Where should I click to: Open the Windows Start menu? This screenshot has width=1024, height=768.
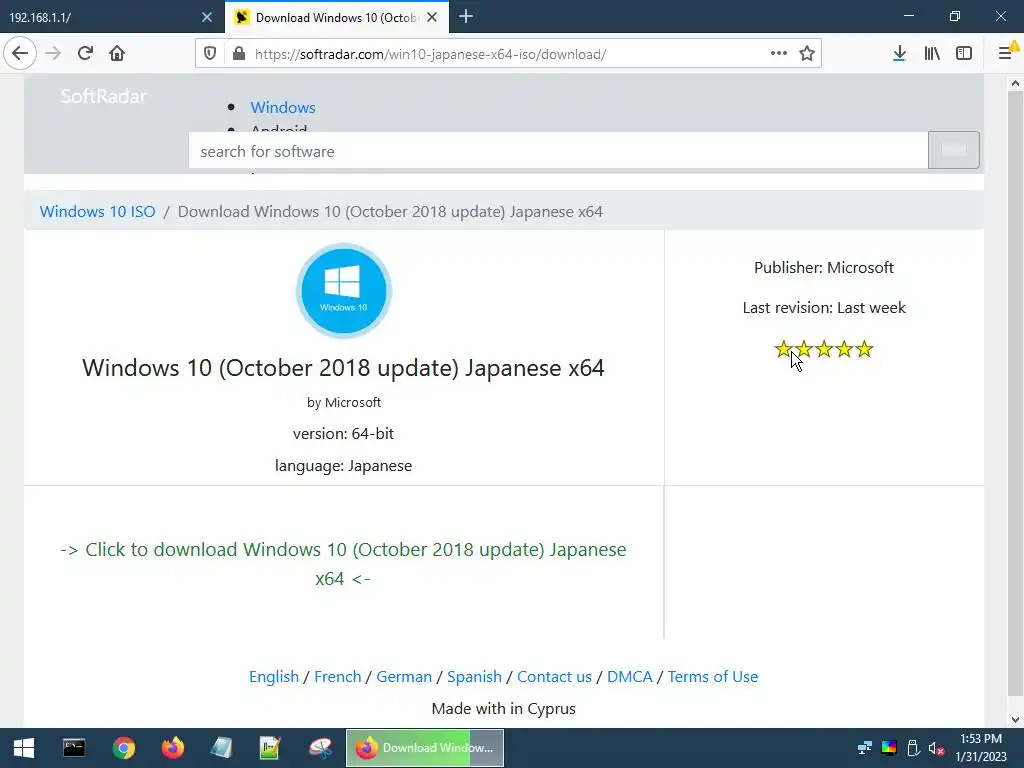(x=24, y=748)
